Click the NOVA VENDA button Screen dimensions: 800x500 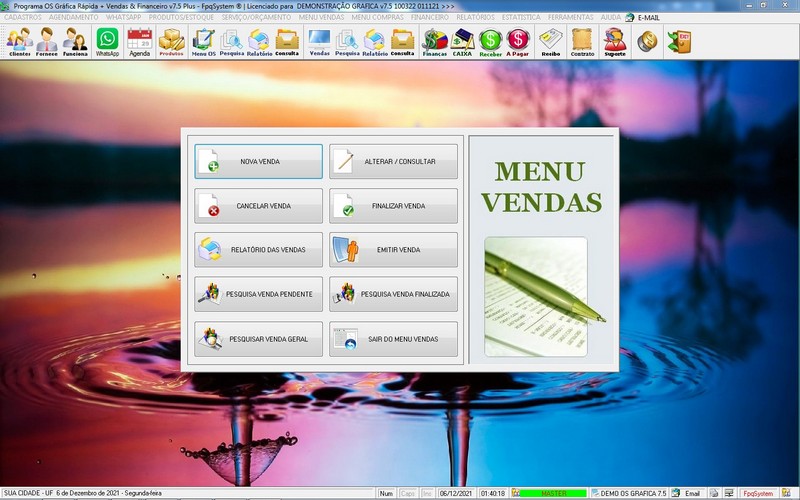point(258,161)
